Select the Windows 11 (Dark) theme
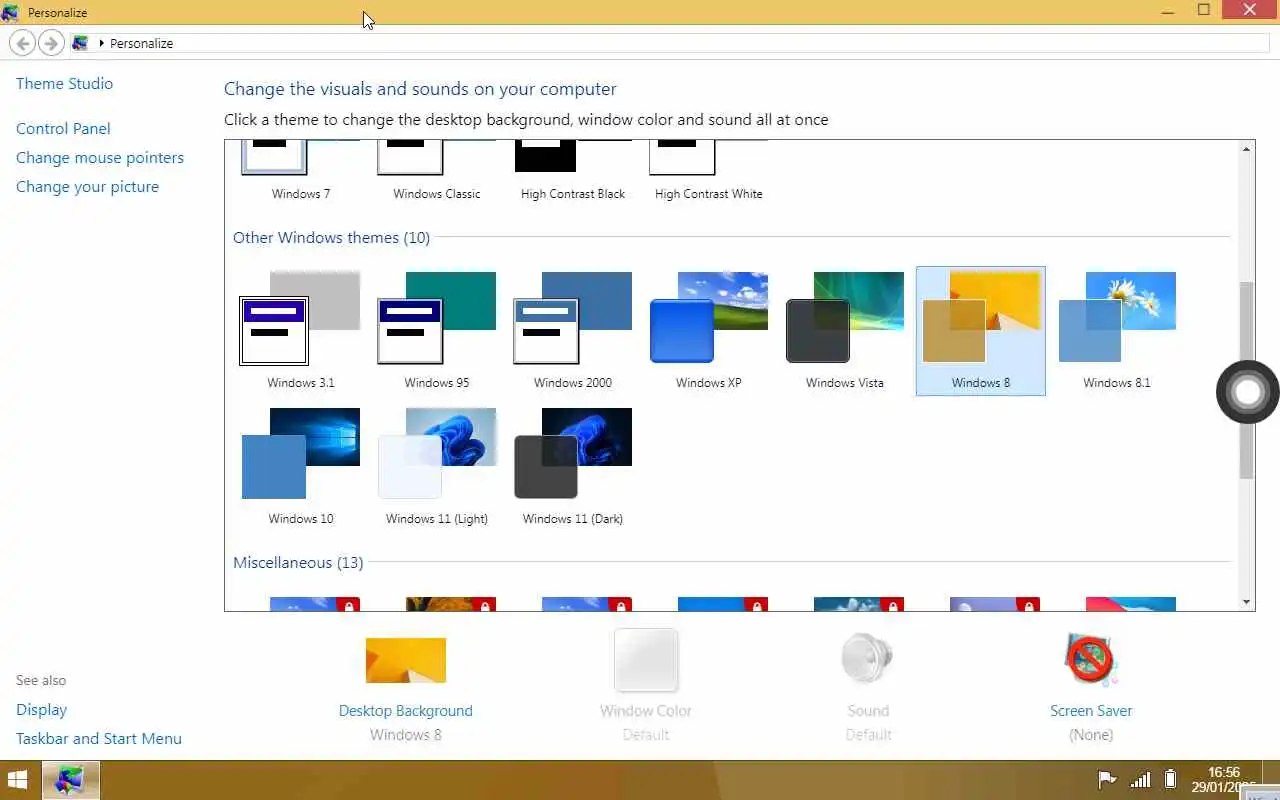 click(x=572, y=467)
